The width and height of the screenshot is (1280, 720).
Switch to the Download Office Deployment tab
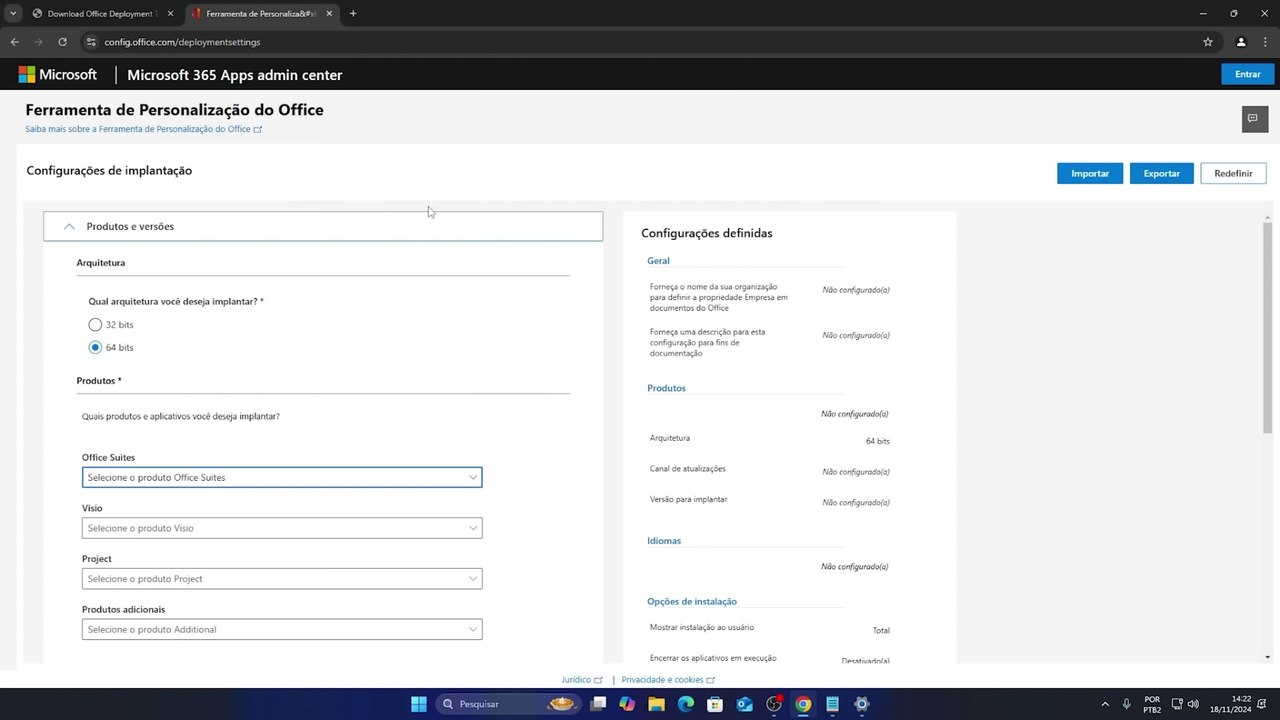[x=102, y=14]
